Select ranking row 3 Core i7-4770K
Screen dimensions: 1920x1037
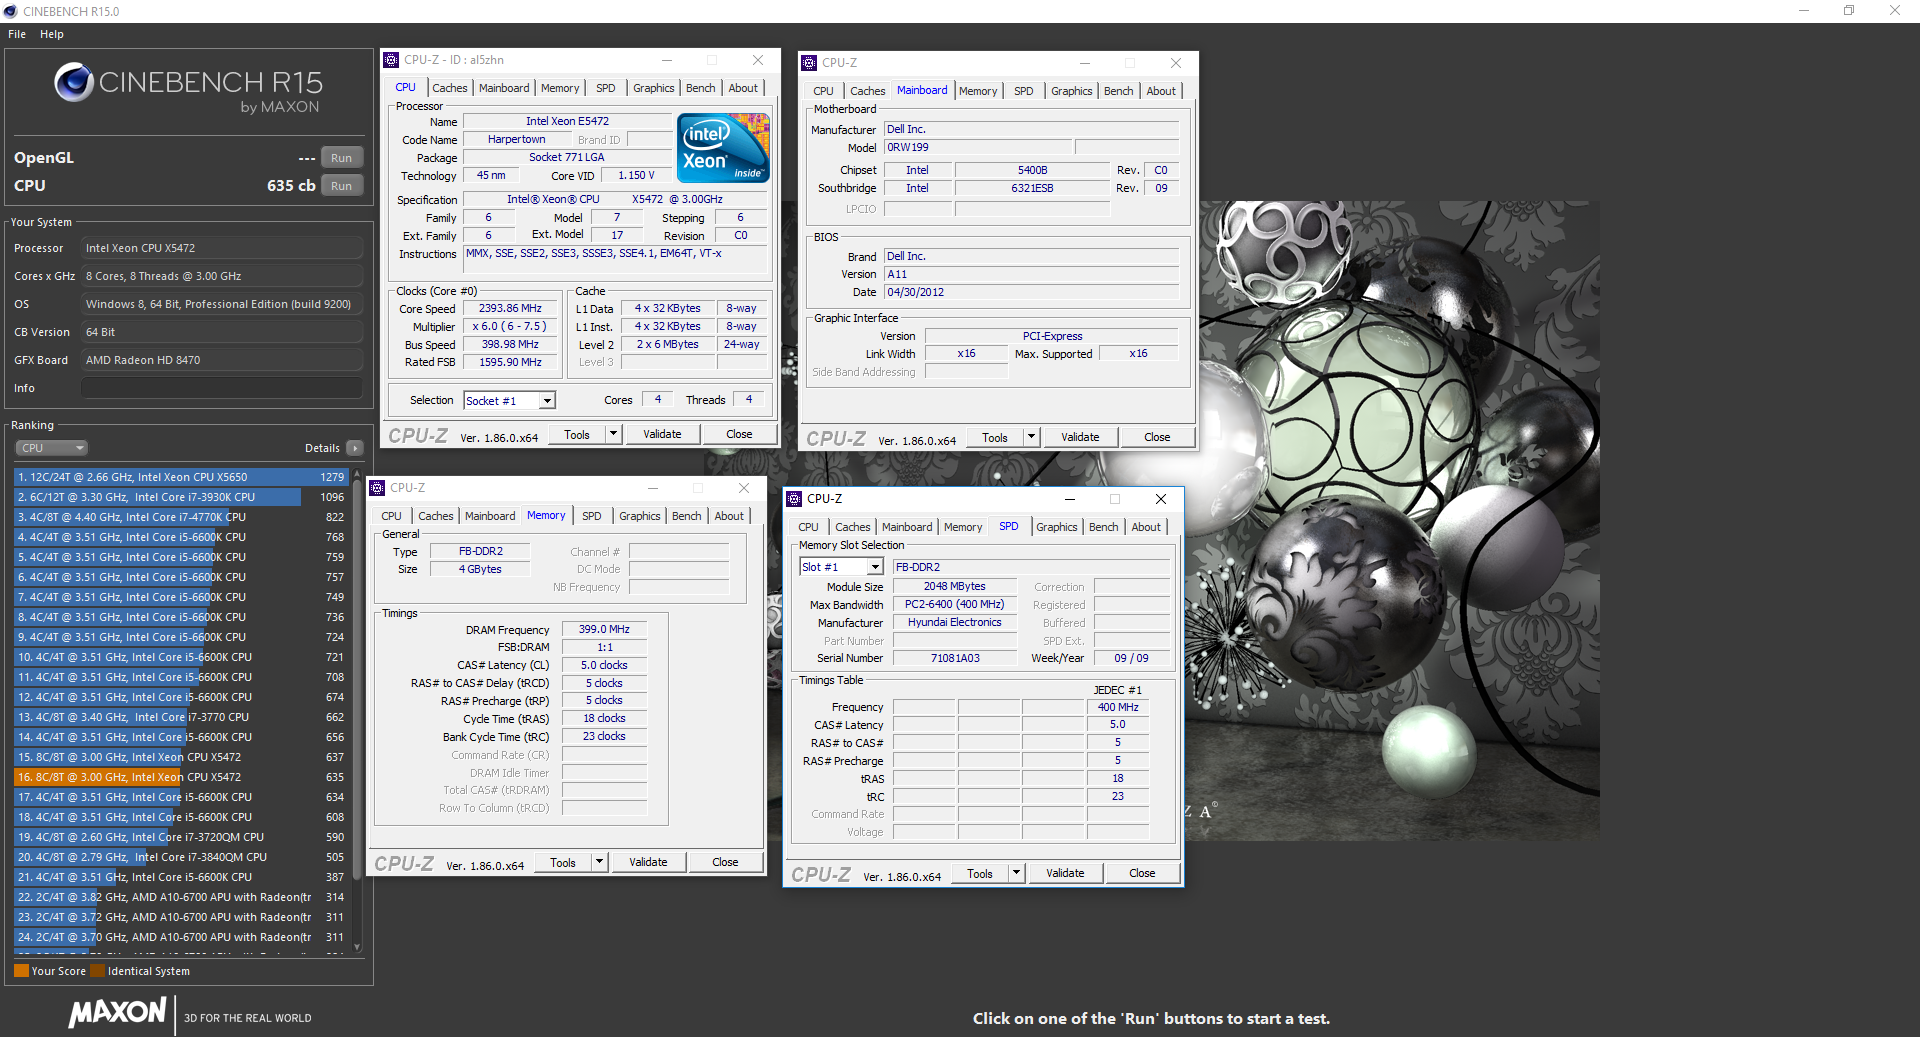[181, 517]
